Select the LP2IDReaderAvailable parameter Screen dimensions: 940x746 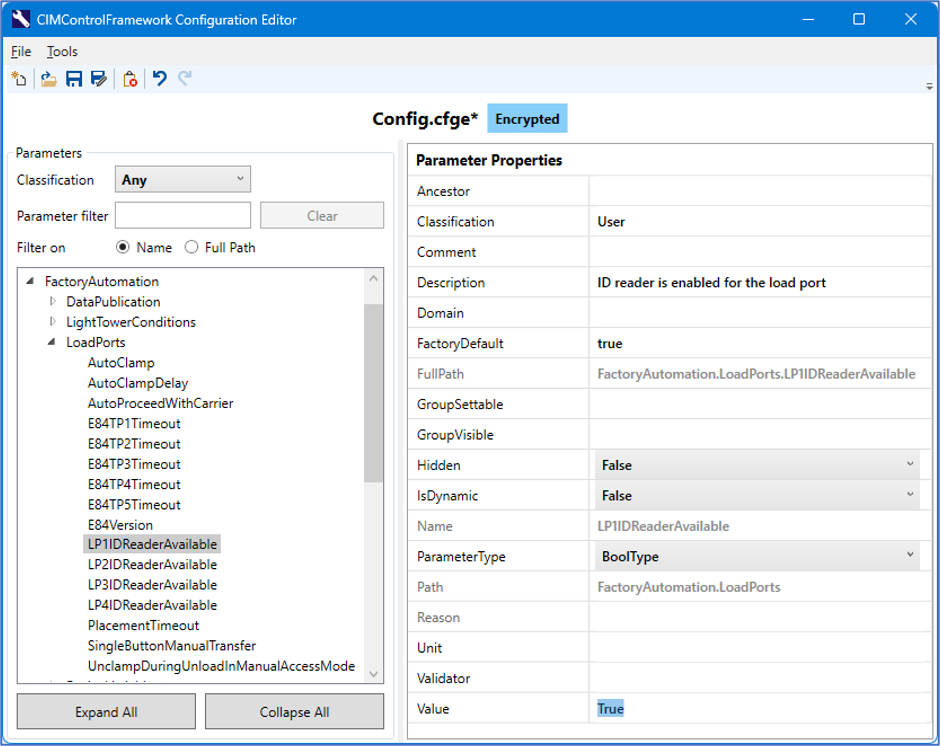click(x=152, y=565)
